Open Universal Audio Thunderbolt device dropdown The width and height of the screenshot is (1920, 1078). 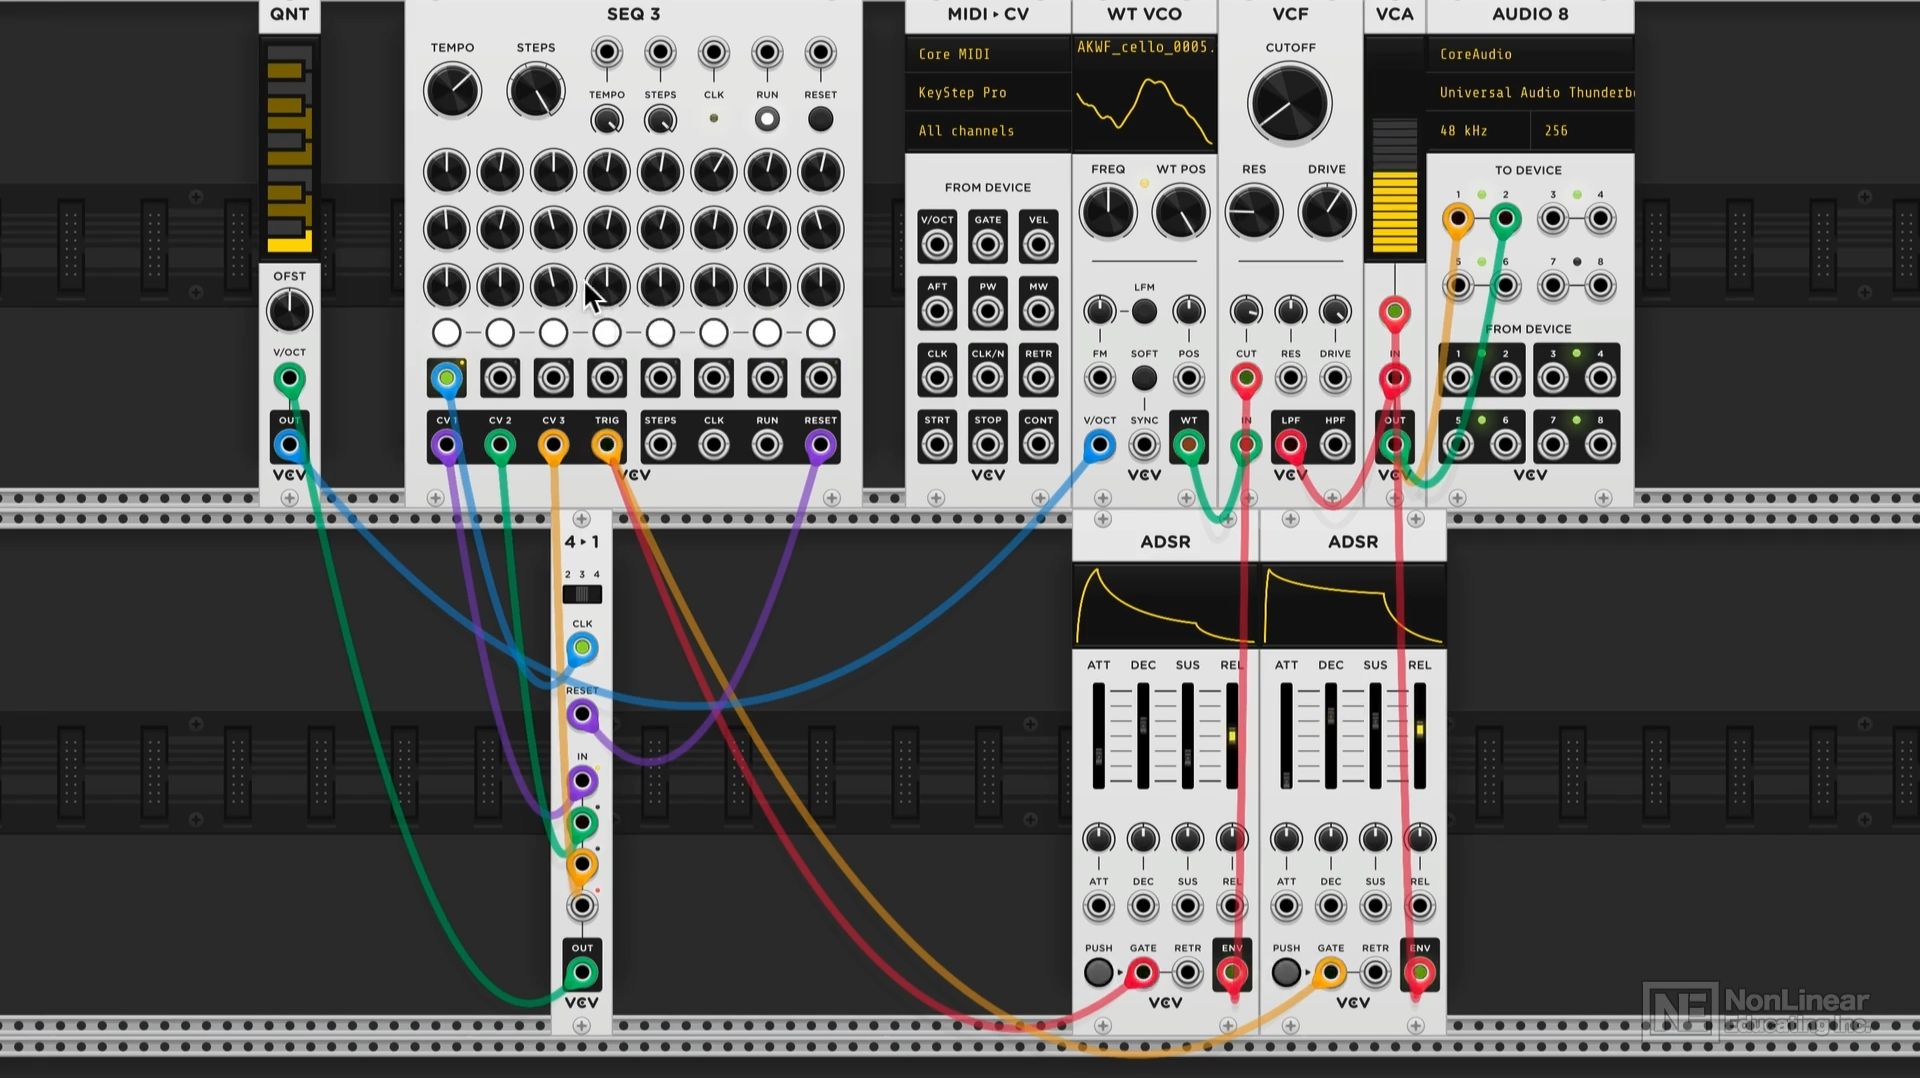[x=1530, y=92]
